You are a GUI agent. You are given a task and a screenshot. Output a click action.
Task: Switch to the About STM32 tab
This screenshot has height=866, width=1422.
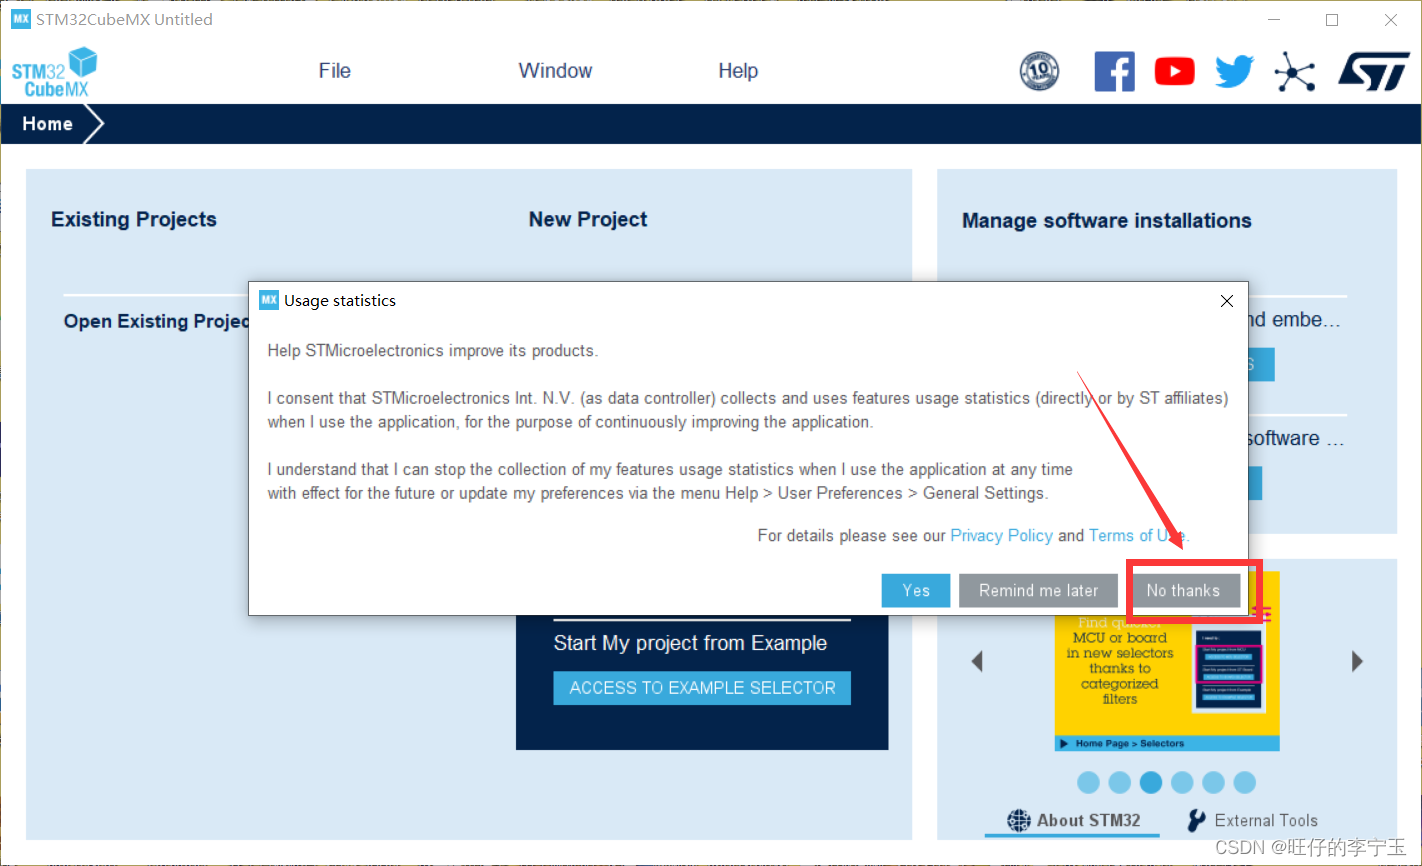[1073, 820]
